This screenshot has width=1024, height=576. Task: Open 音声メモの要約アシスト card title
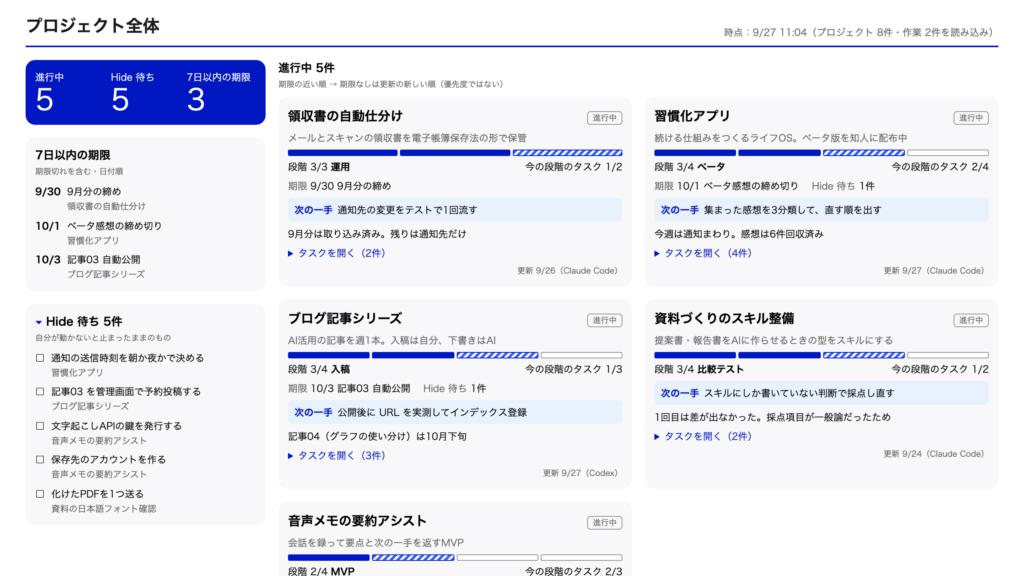357,521
